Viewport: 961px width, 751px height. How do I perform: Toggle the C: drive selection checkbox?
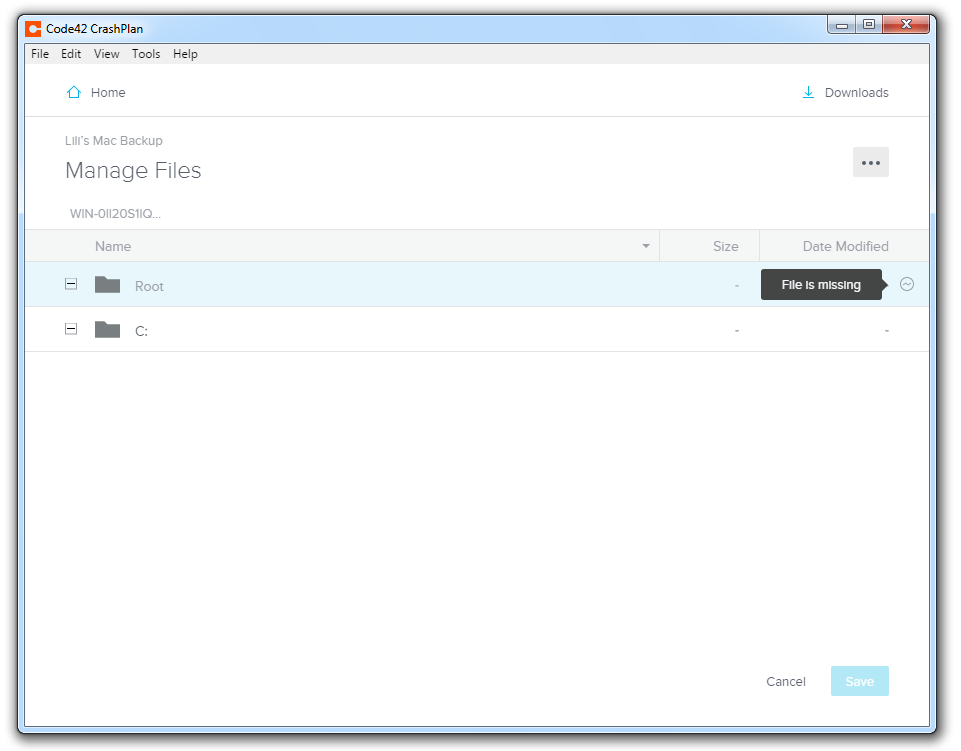coord(71,329)
